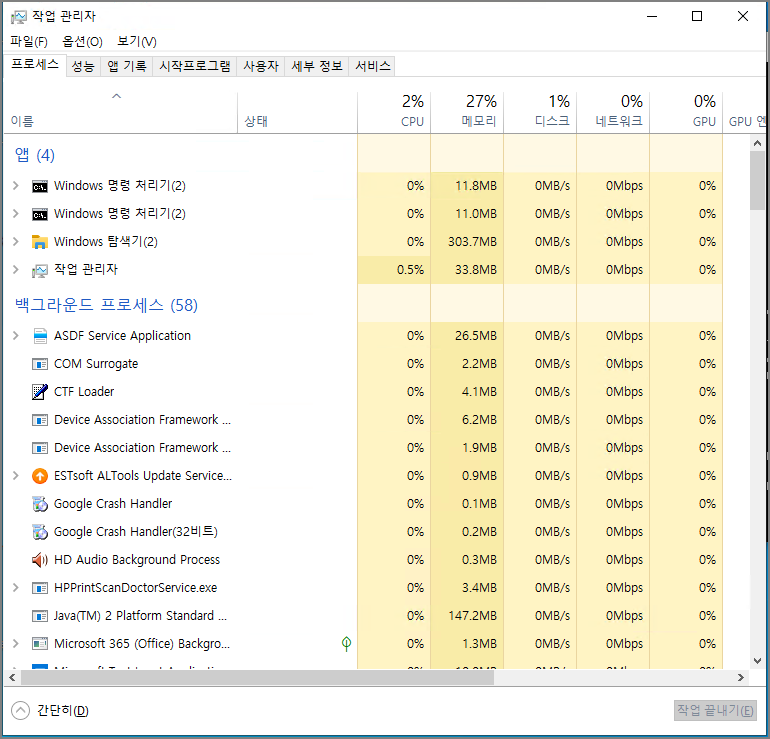Viewport: 770px width, 739px height.
Task: Switch to the 사용자 tab
Action: pos(261,66)
